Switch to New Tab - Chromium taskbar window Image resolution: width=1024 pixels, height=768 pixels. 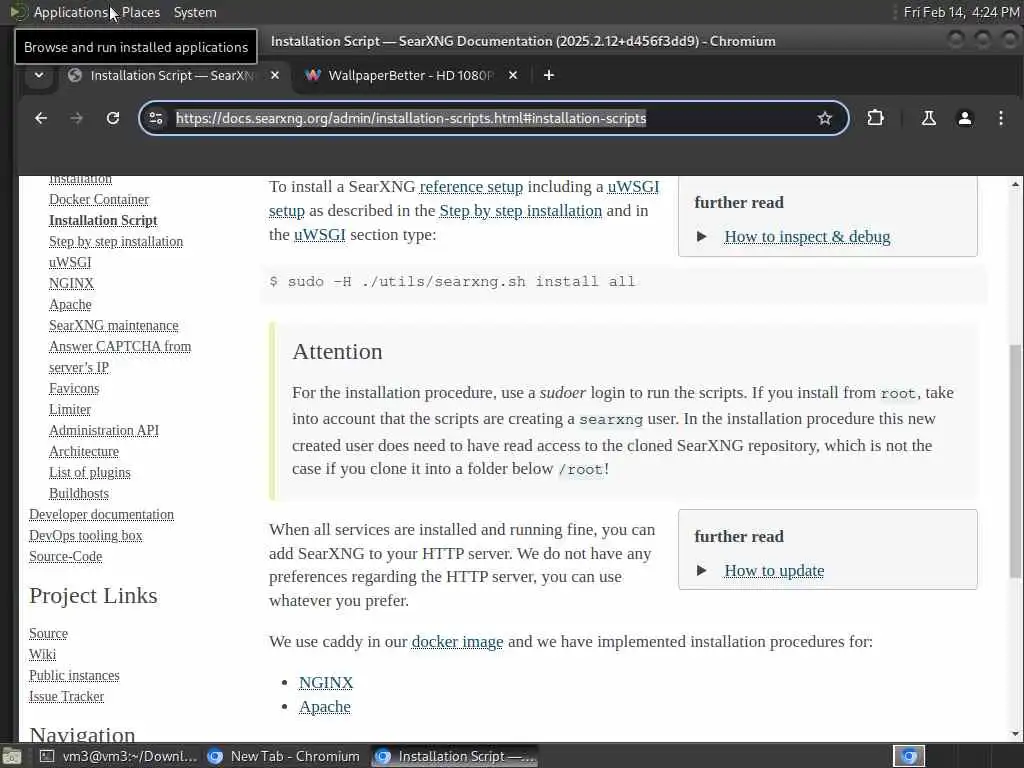click(283, 756)
